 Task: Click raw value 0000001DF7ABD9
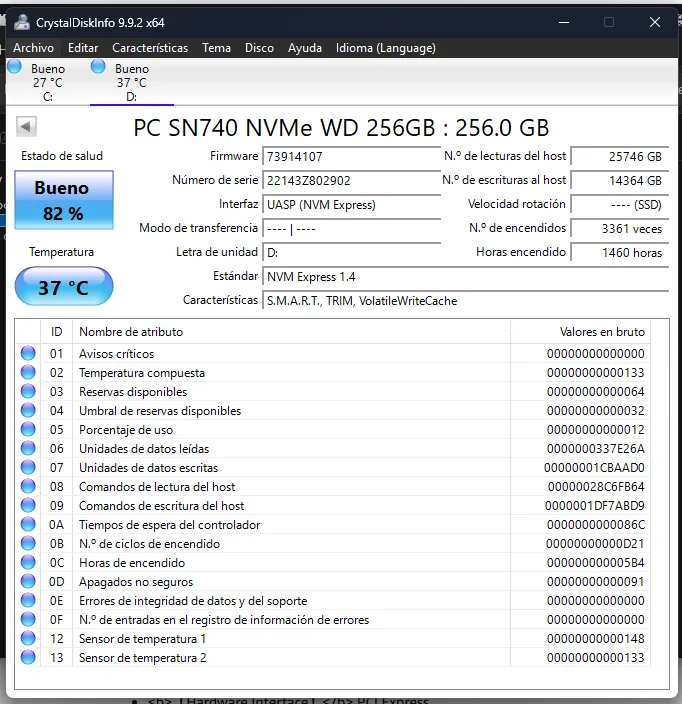594,506
